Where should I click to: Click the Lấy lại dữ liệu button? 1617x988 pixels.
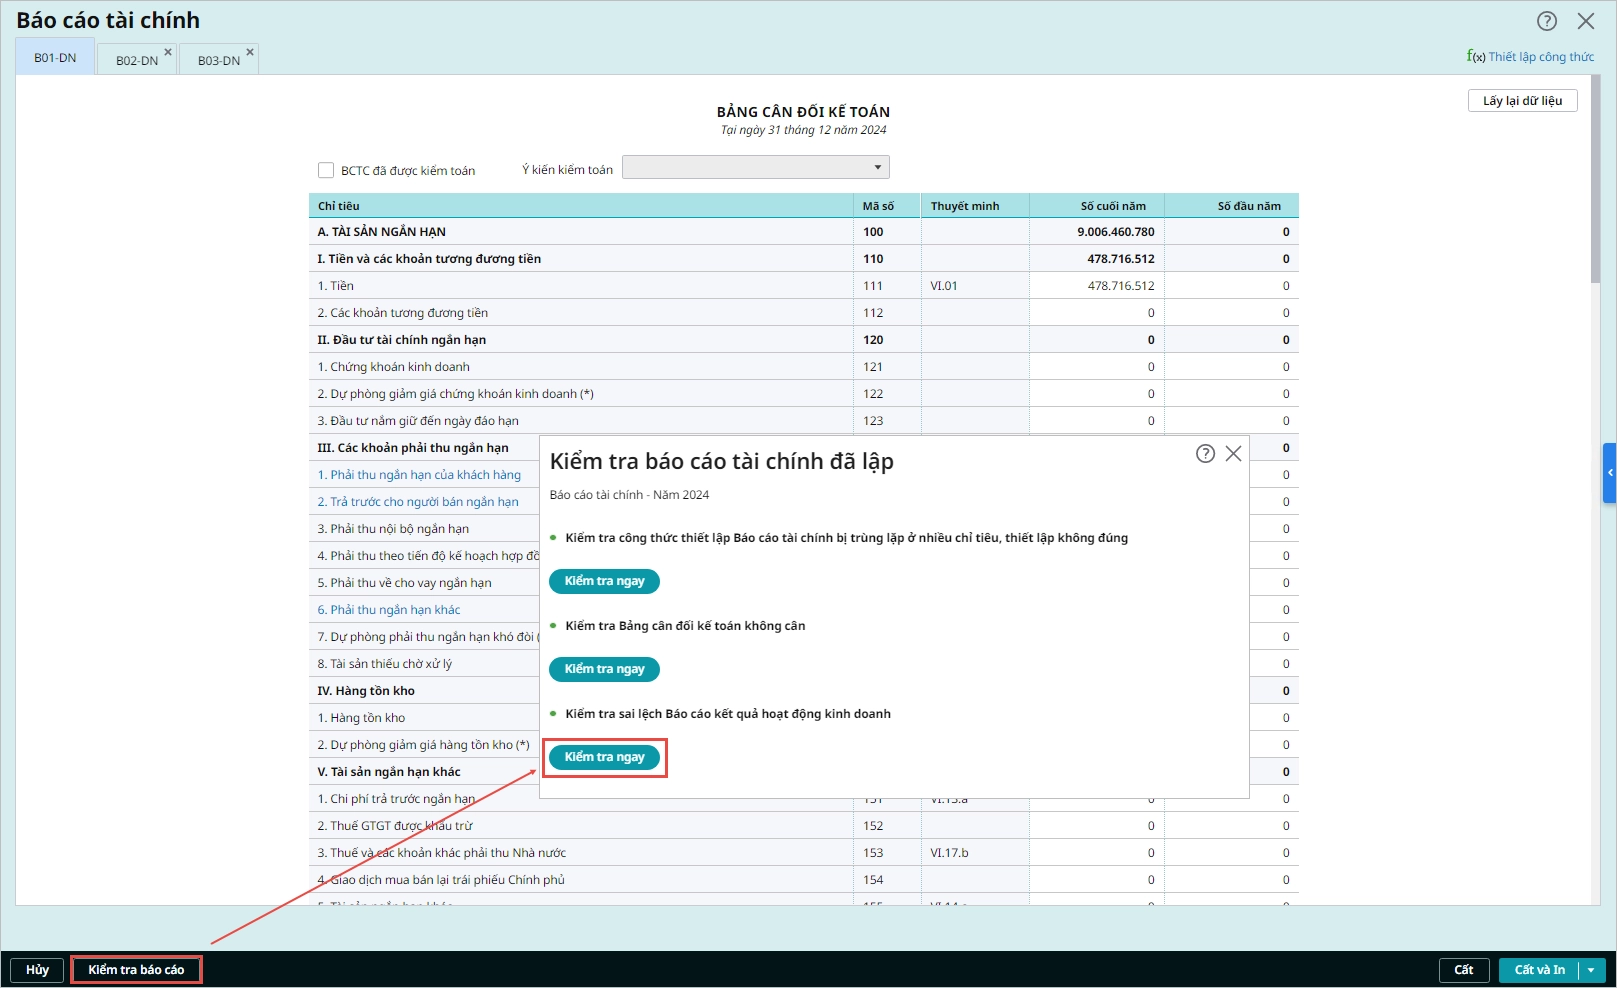click(1521, 101)
